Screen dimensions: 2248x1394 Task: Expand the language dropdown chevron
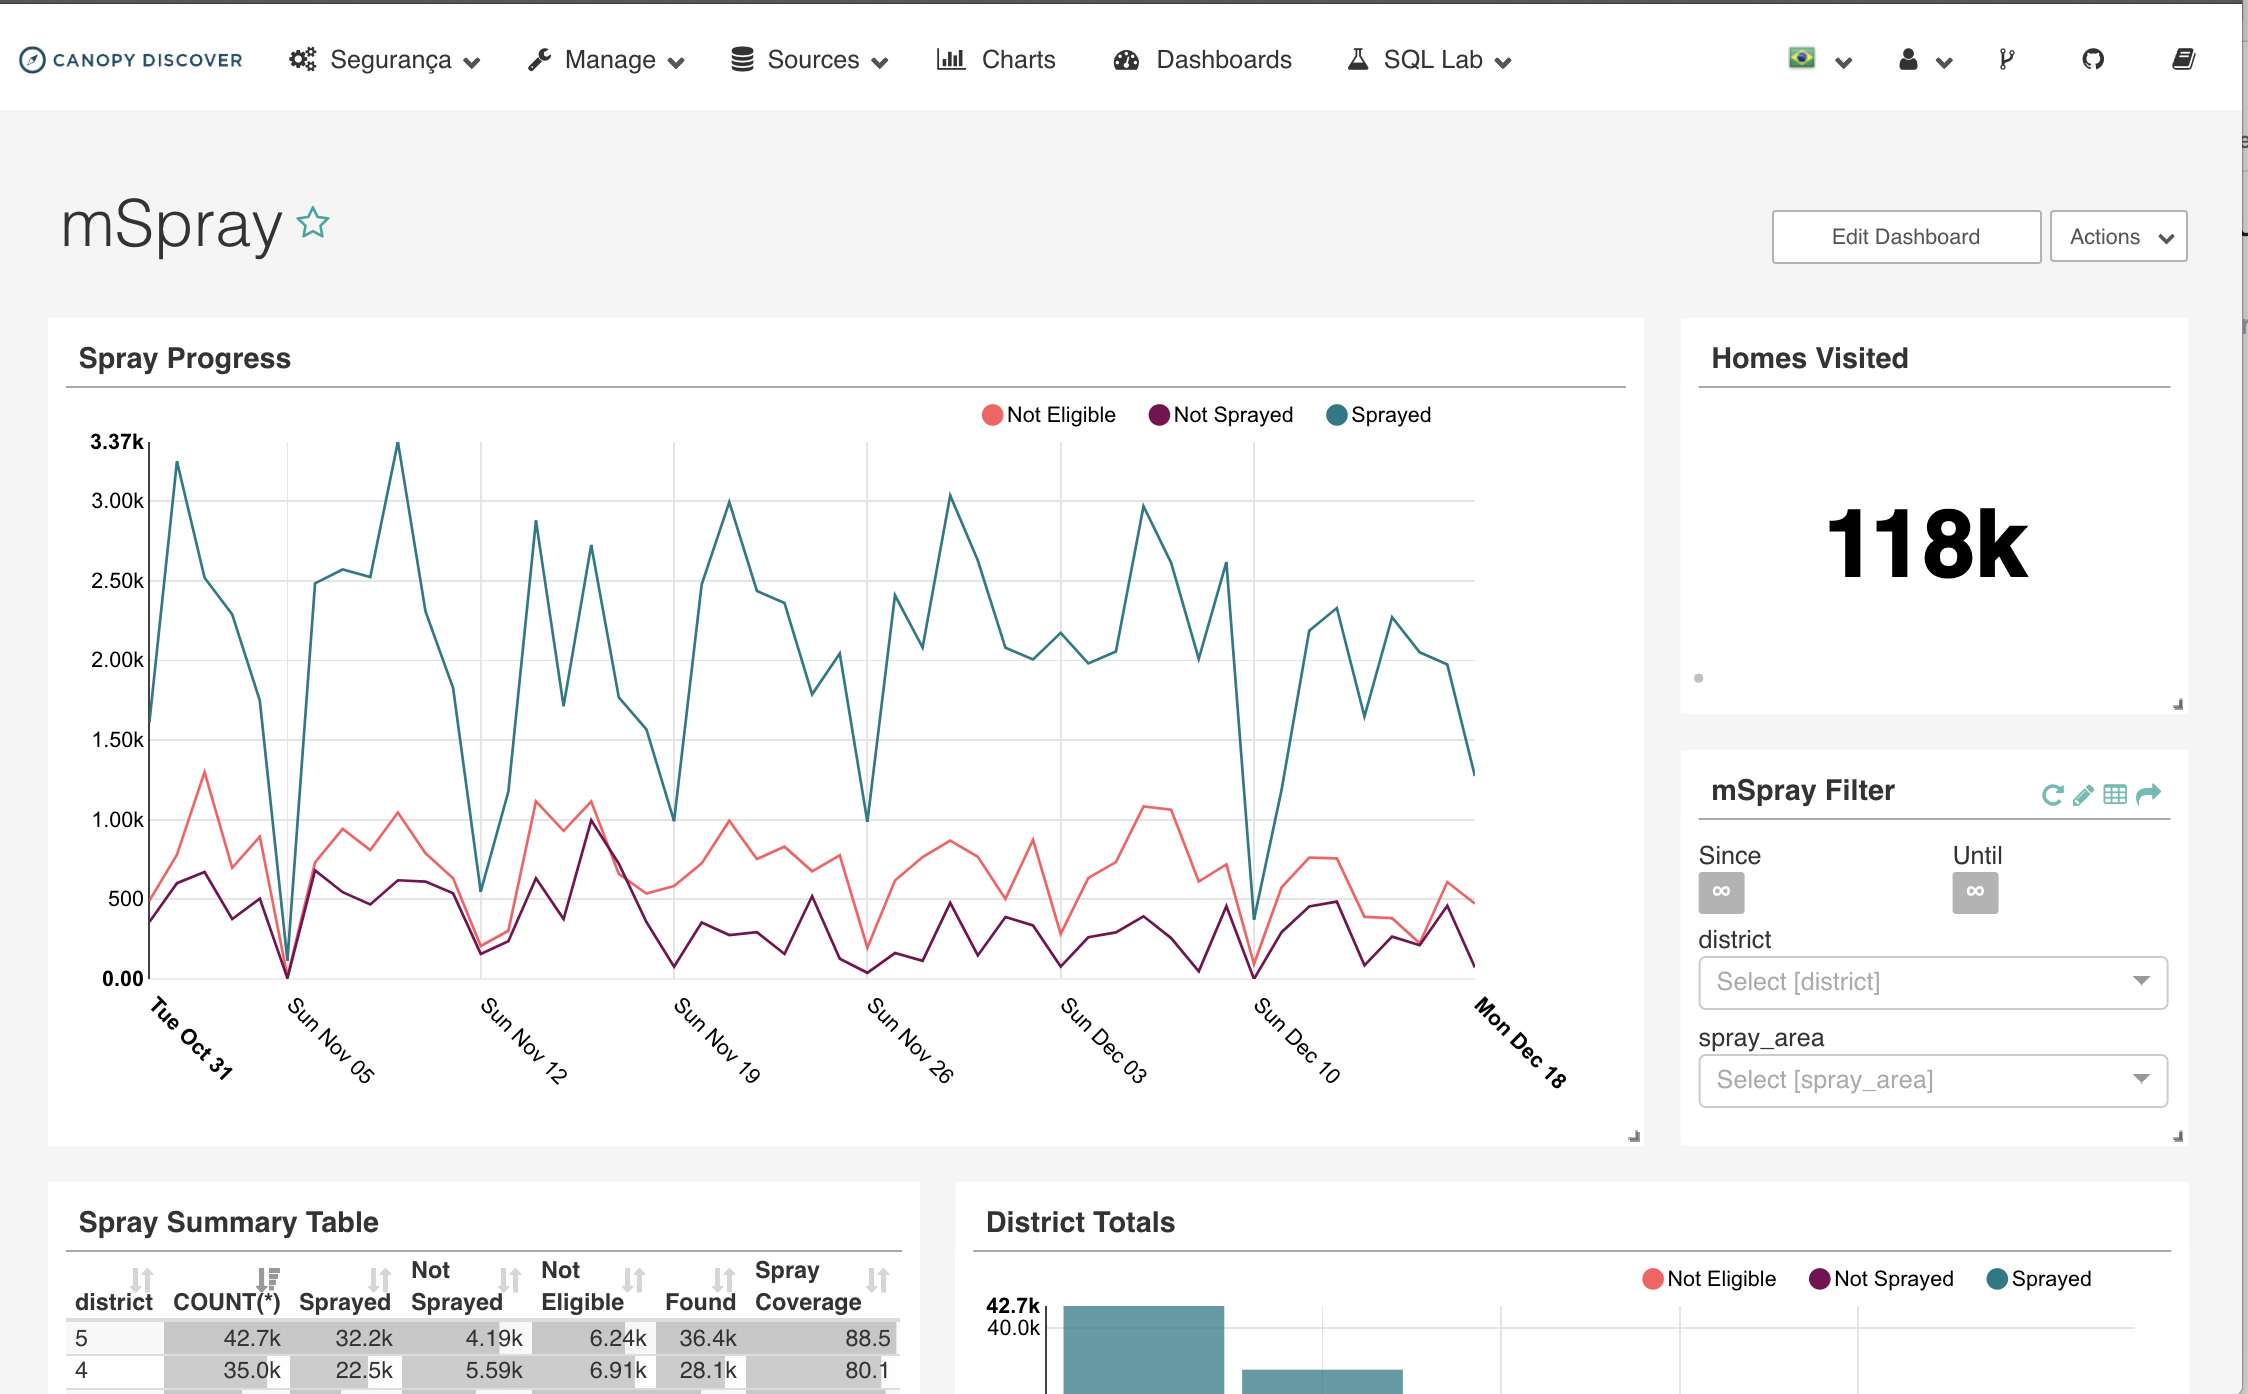tap(1844, 62)
